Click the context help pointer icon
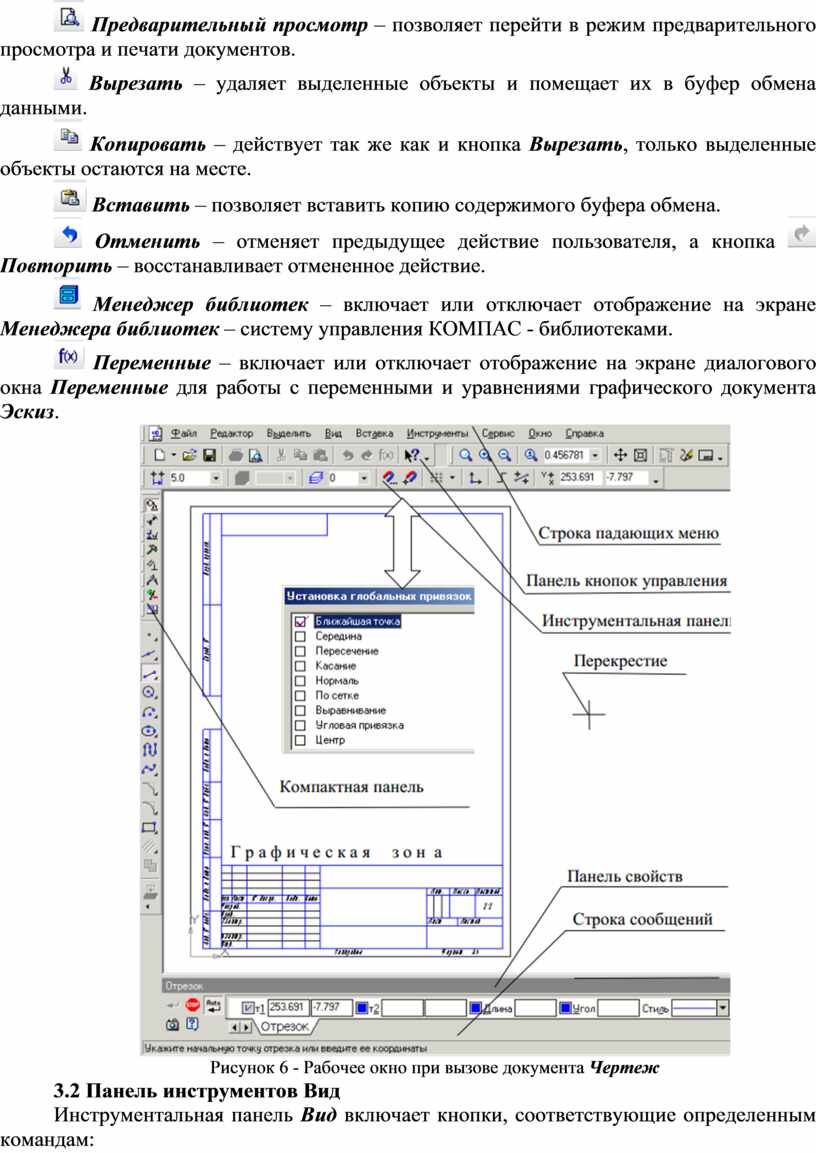Image resolution: width=816 pixels, height=1153 pixels. (412, 456)
